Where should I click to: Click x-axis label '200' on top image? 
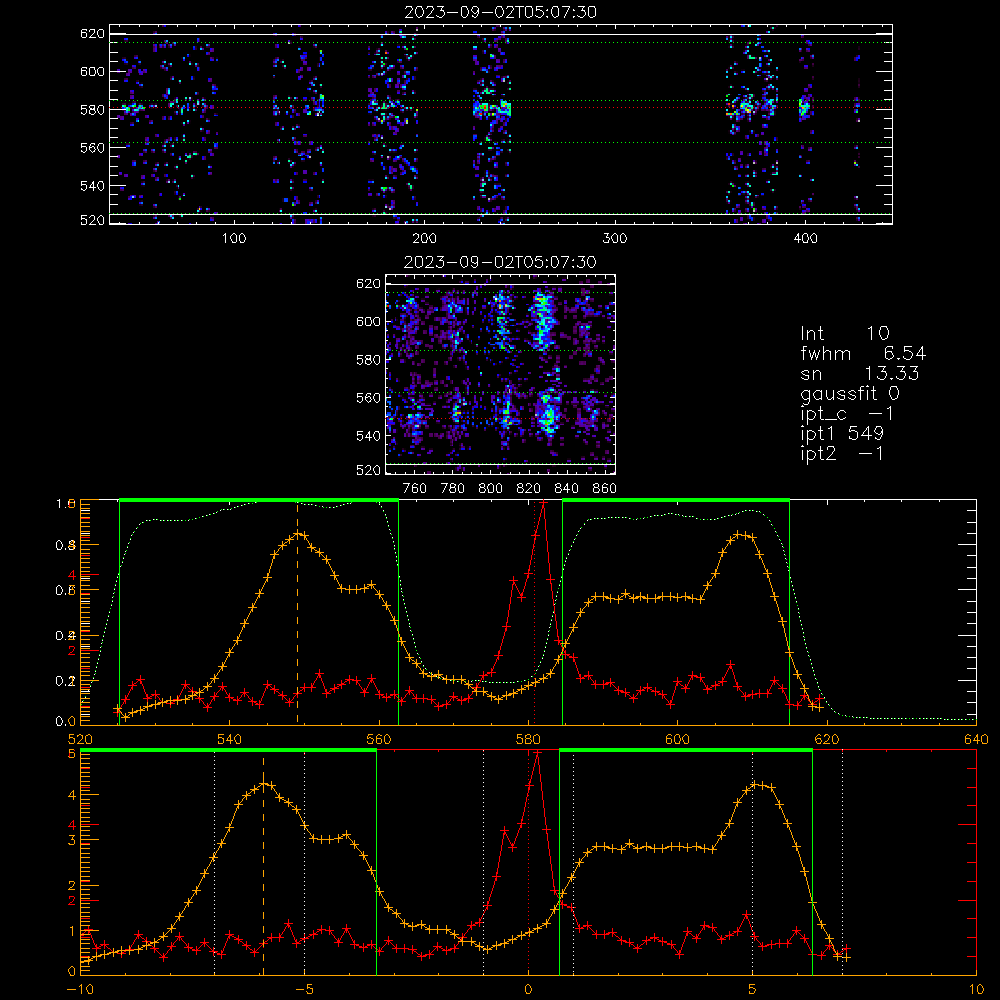click(424, 239)
